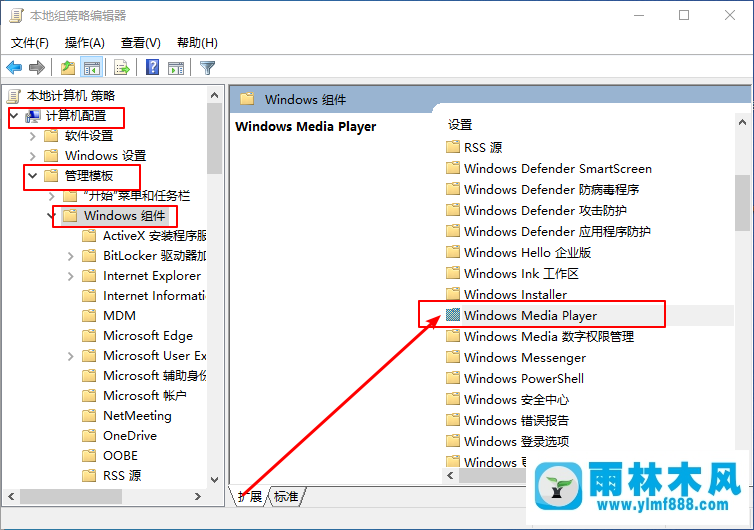Click the 计算机配置 computer icon

tap(33, 116)
